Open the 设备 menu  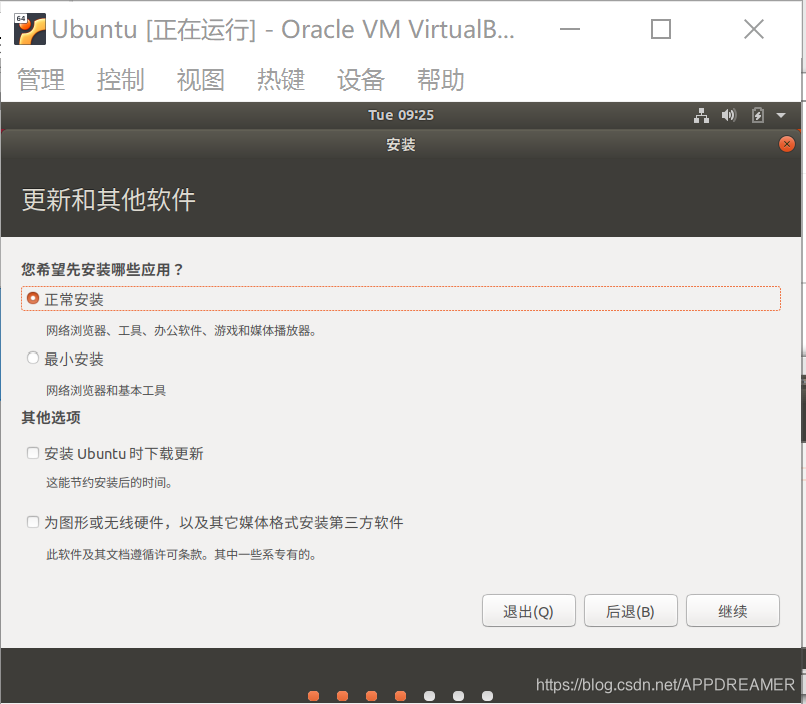tap(361, 80)
